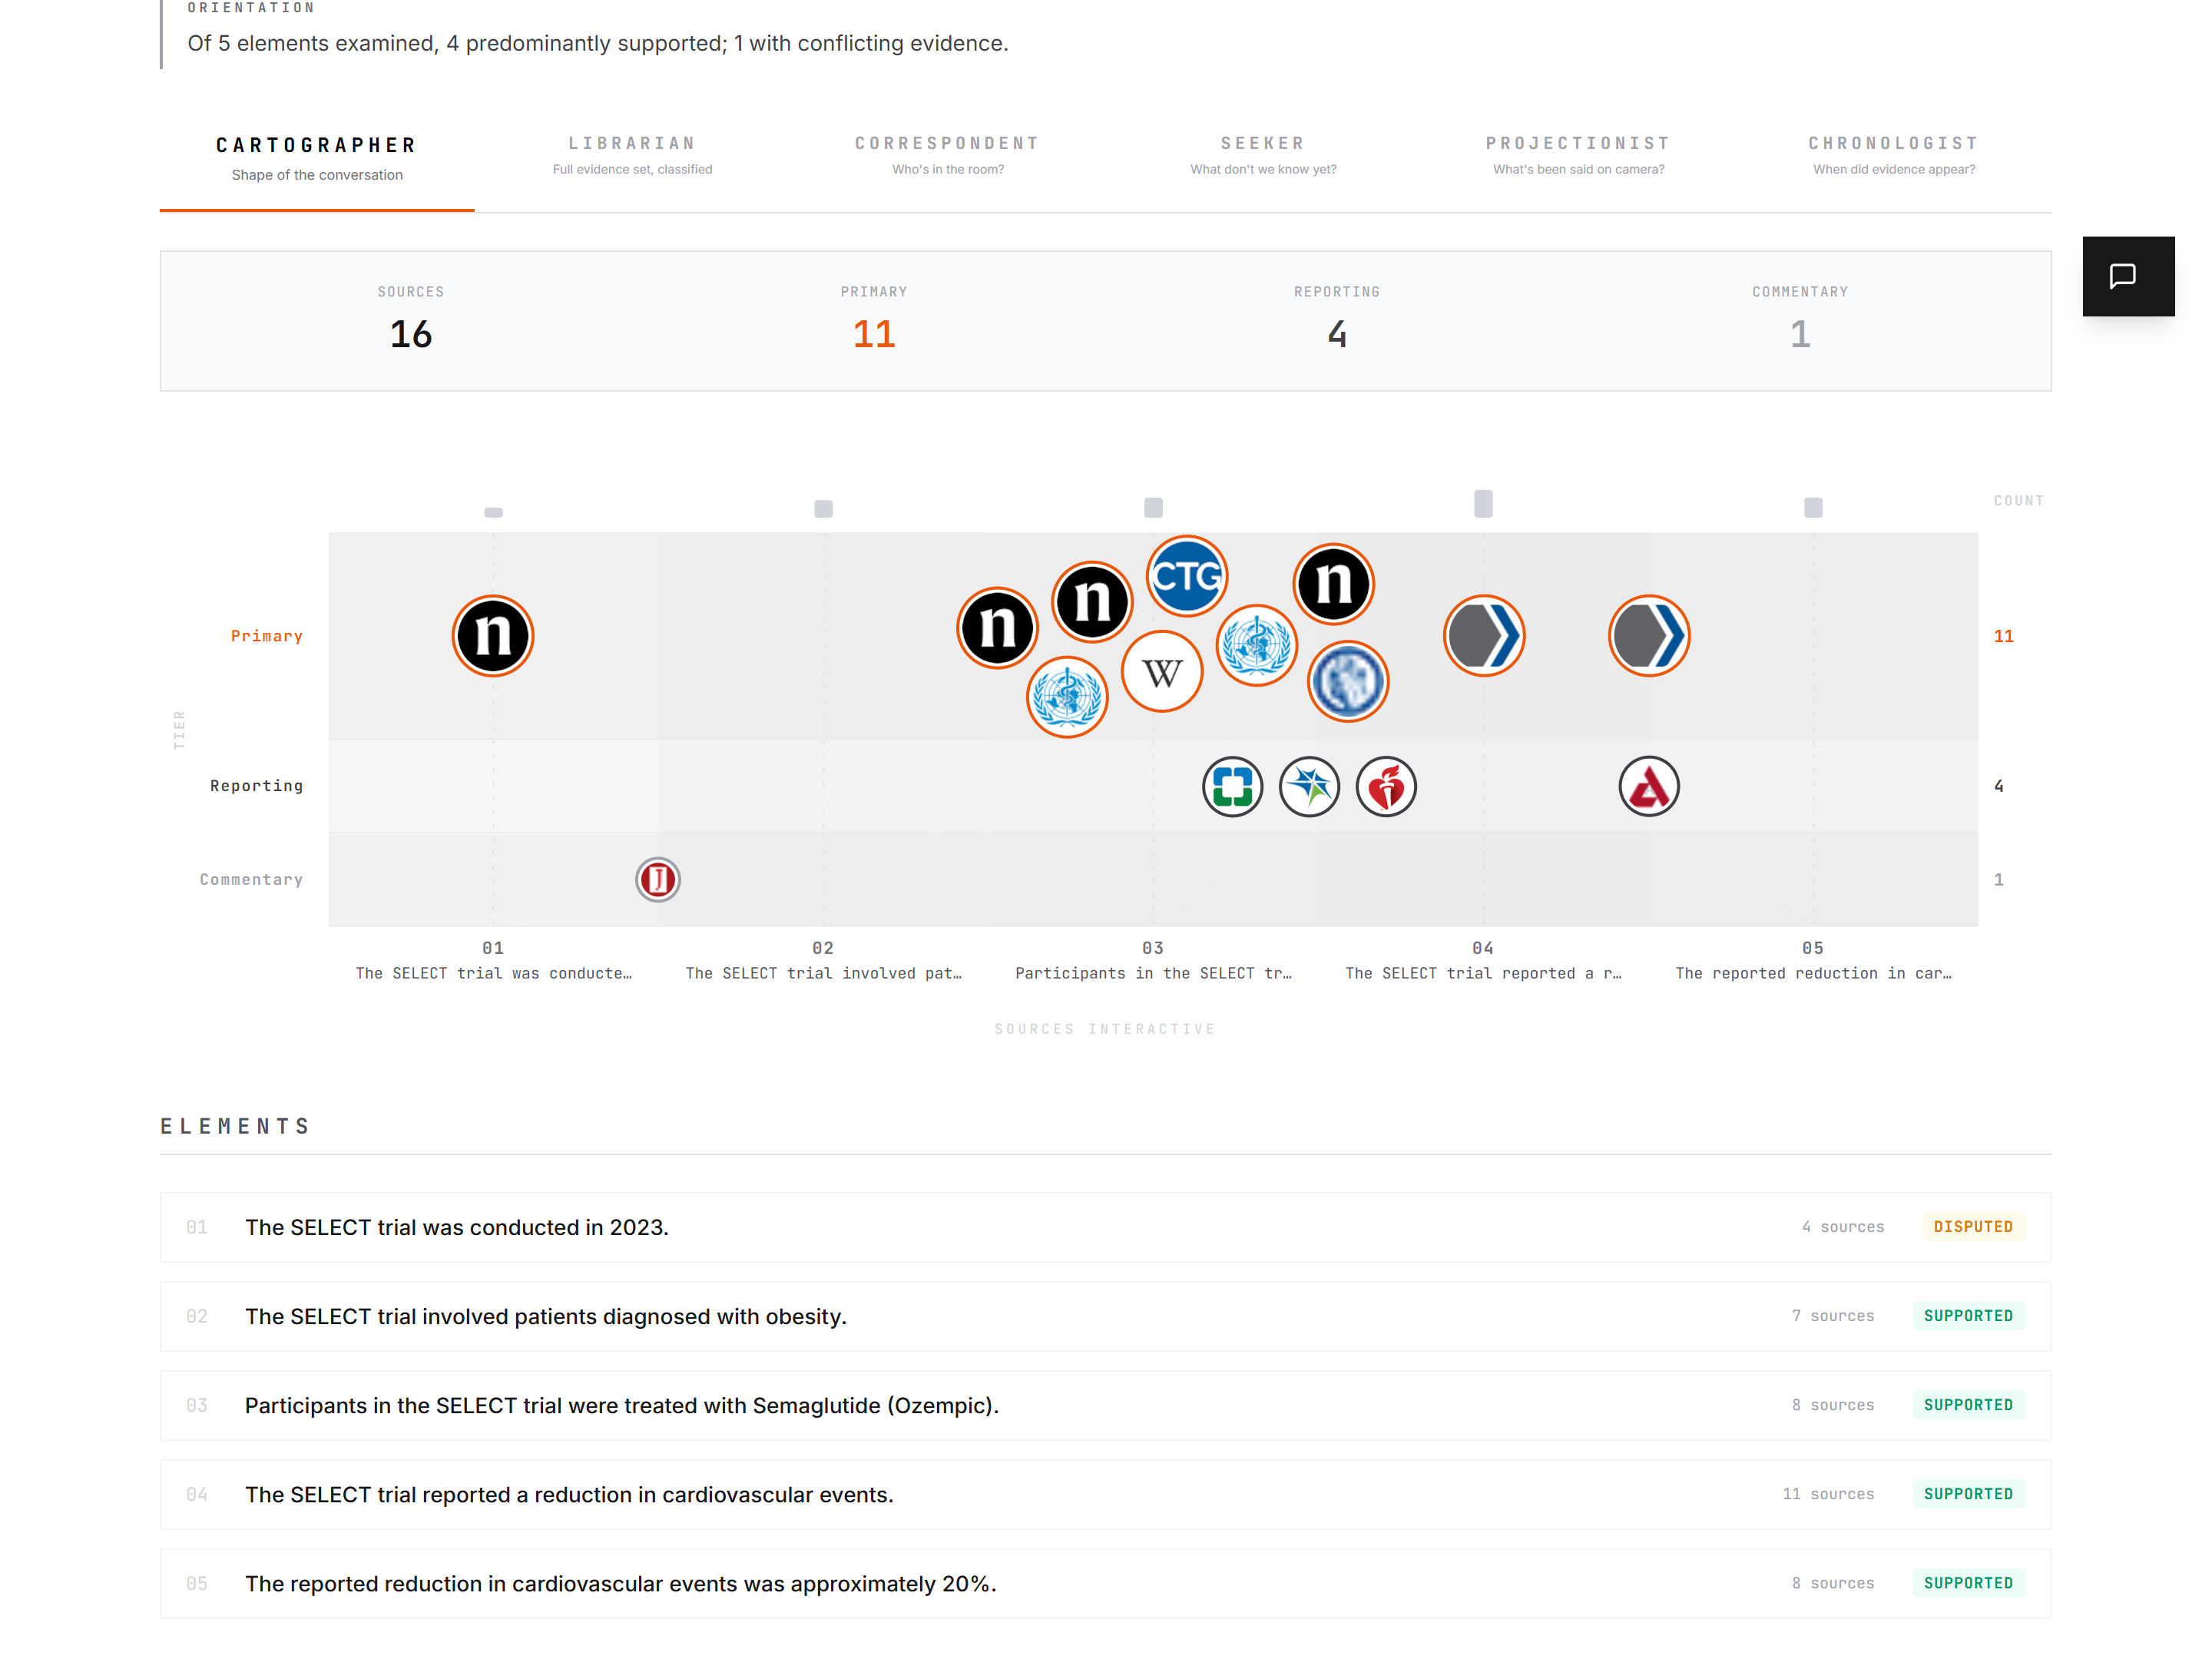Click the '7 sources' count text

coord(1833,1316)
